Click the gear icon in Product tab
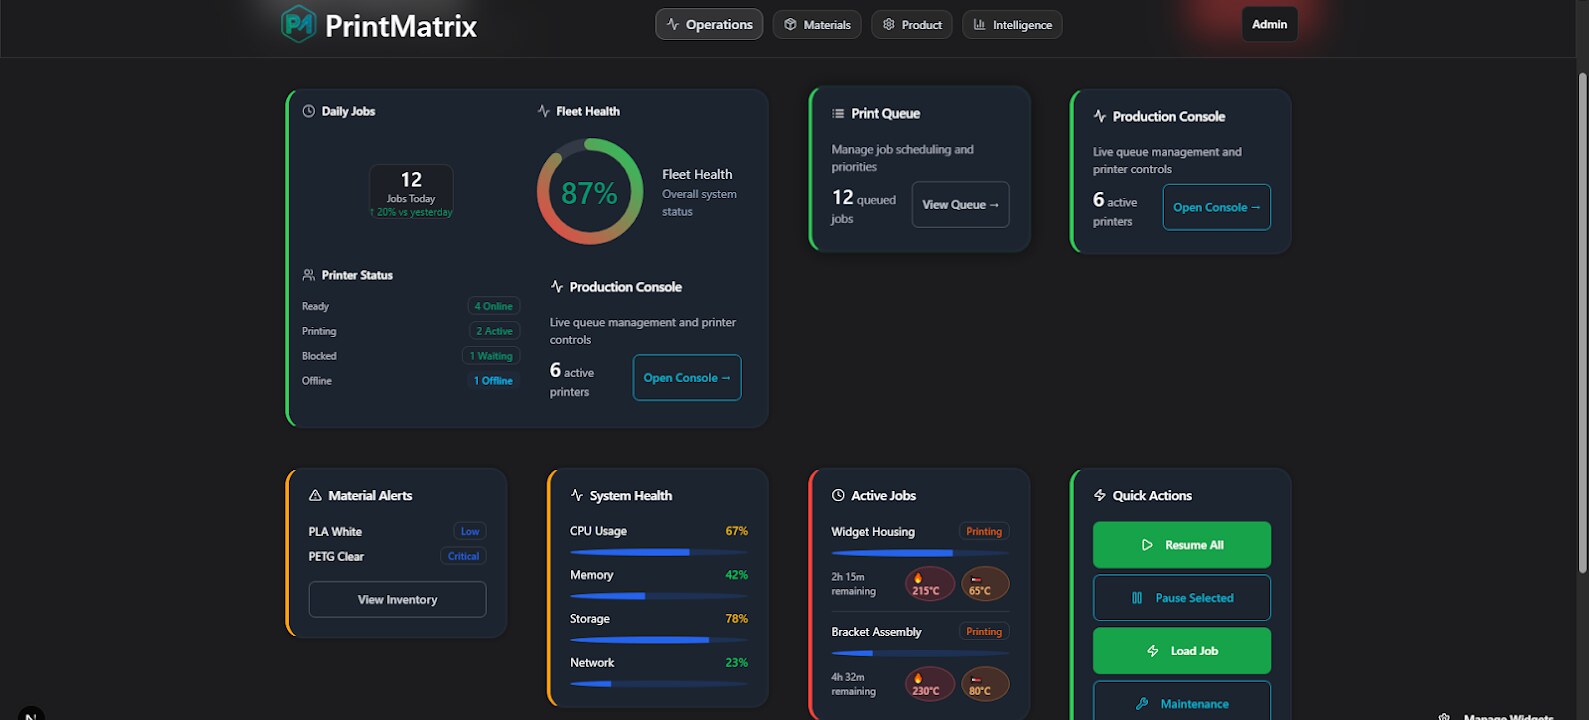Viewport: 1589px width, 720px height. [888, 24]
